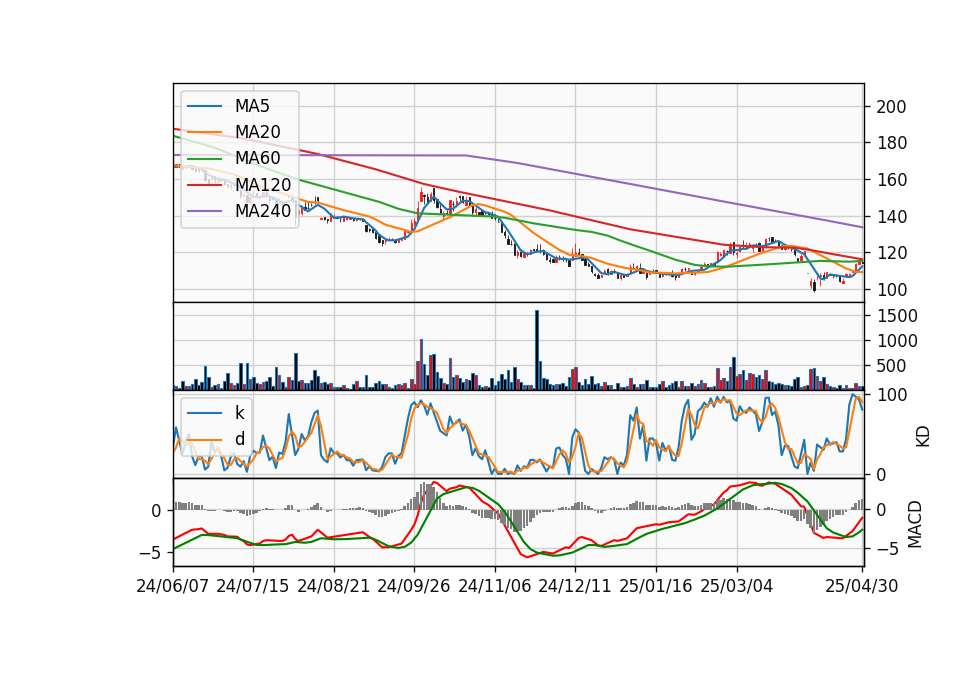Click the −5 tick on MACD's left axis

[151, 552]
